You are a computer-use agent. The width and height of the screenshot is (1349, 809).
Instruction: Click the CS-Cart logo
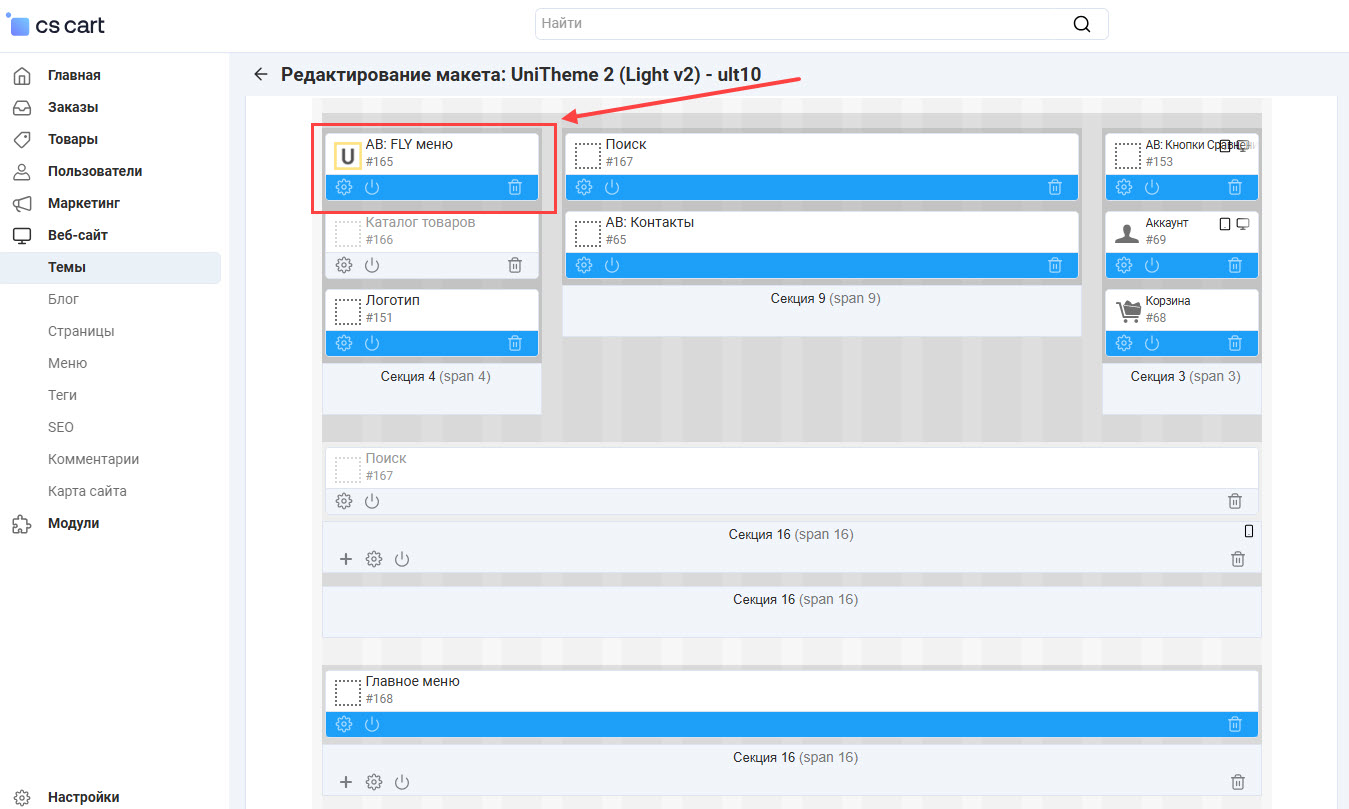pyautogui.click(x=56, y=25)
